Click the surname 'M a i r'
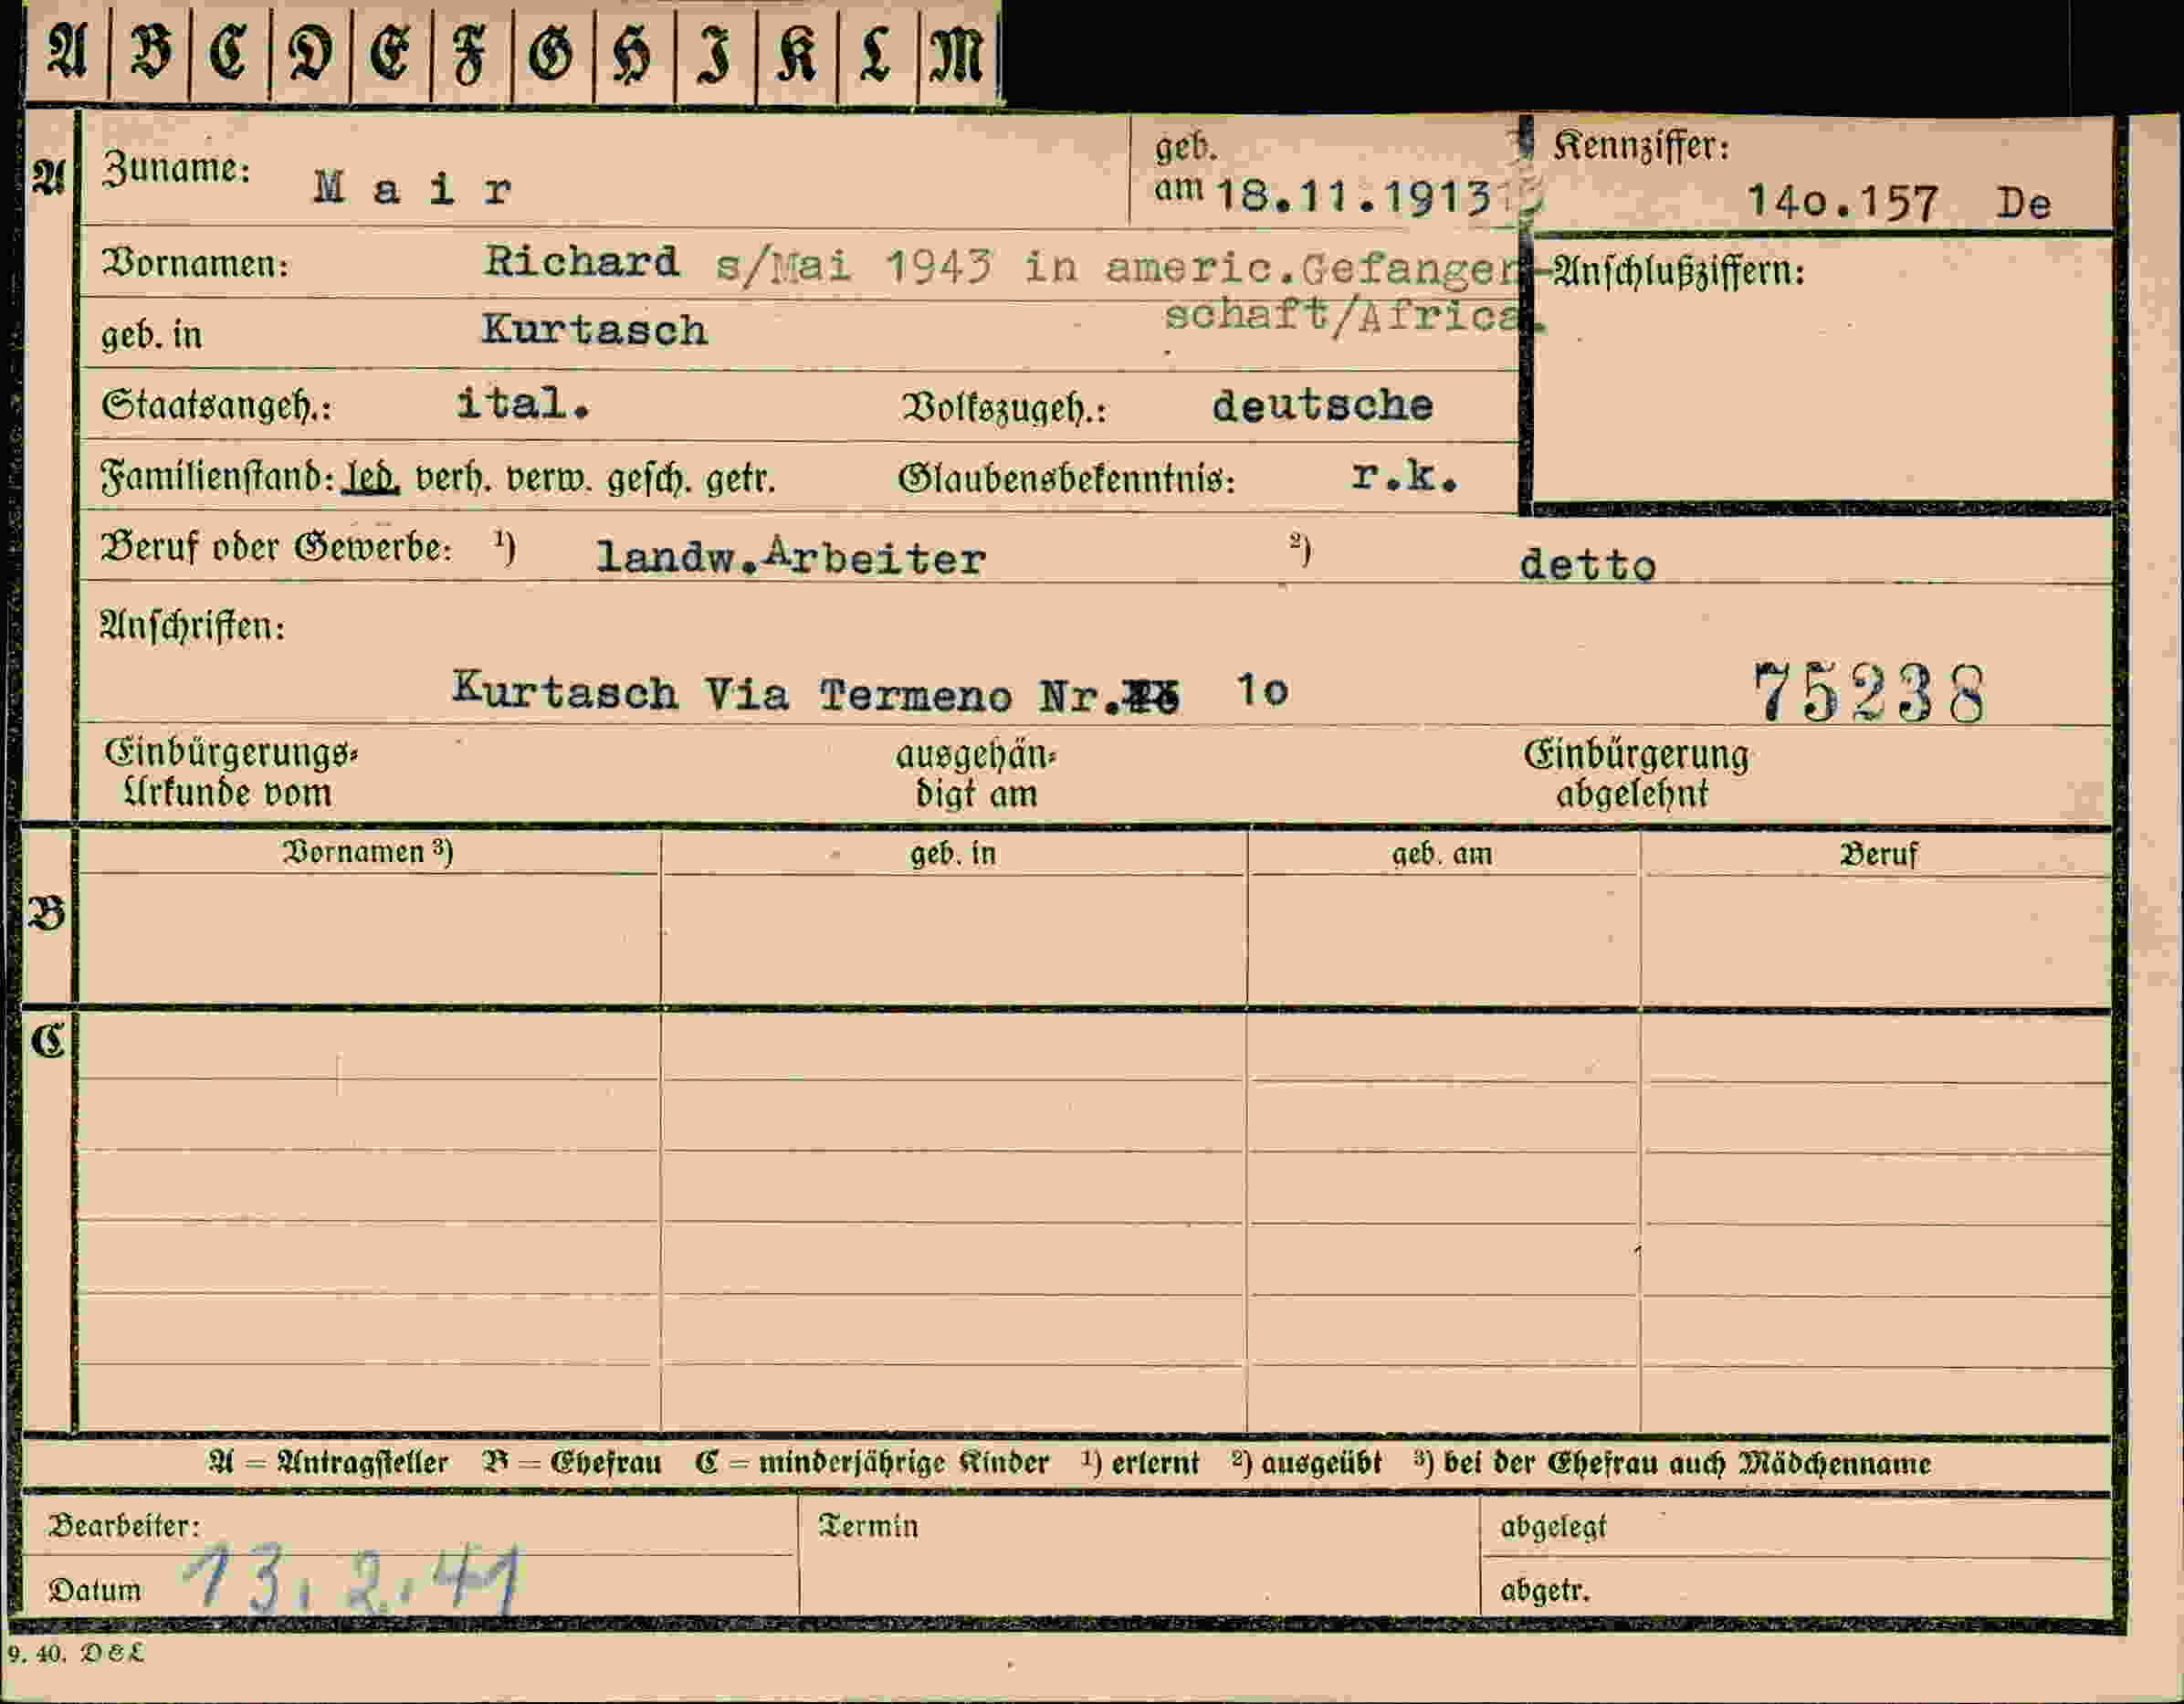This screenshot has width=2184, height=1704. click(x=413, y=188)
